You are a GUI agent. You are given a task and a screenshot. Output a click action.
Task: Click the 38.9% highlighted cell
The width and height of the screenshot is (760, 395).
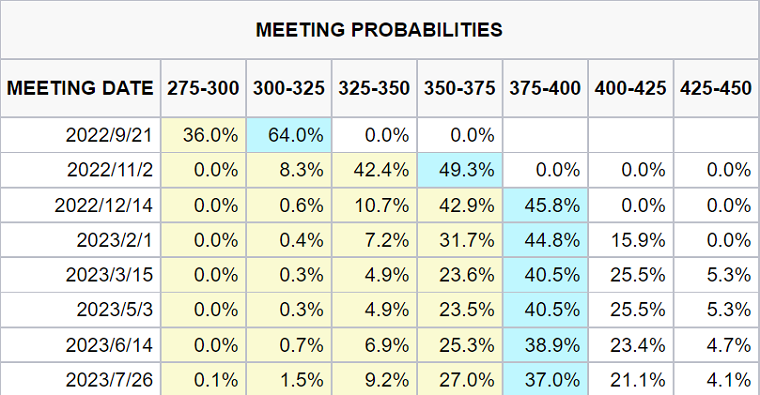[x=545, y=345]
